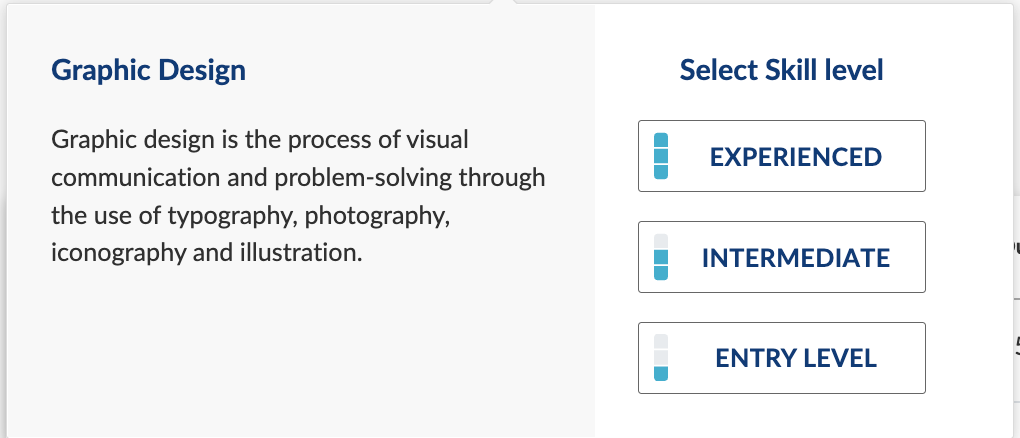This screenshot has height=438, width=1020.
Task: Choose the EXPERIENCED skill level button
Action: (781, 156)
